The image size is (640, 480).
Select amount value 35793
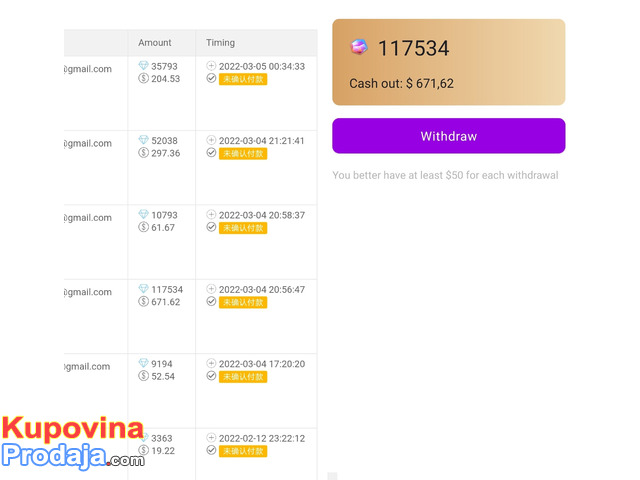pos(164,66)
